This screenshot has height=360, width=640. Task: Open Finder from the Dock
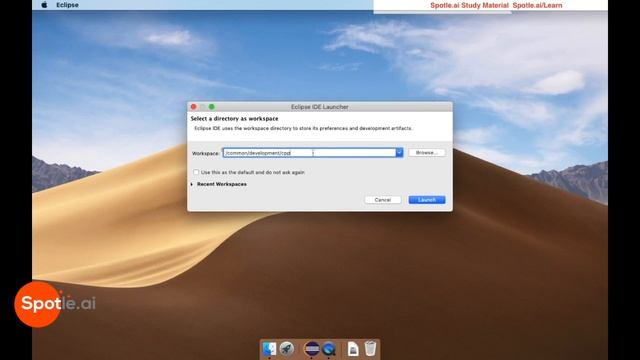point(269,349)
